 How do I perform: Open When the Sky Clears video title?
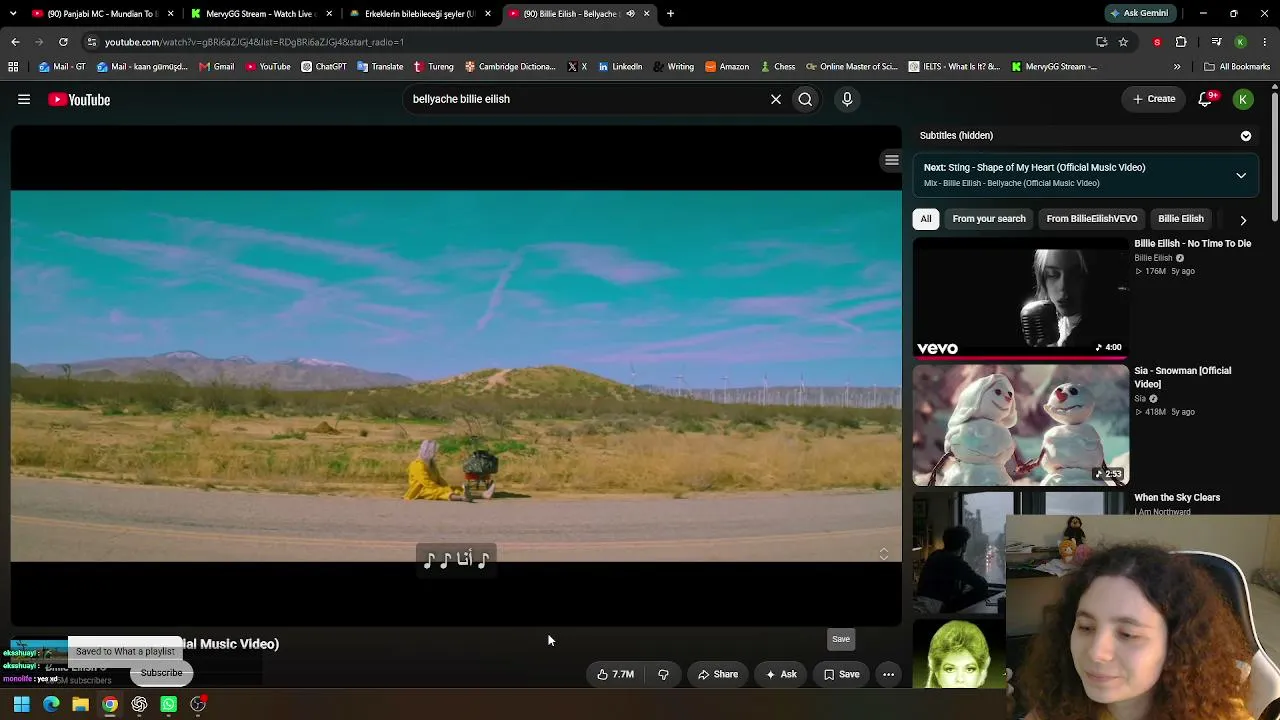click(1177, 498)
